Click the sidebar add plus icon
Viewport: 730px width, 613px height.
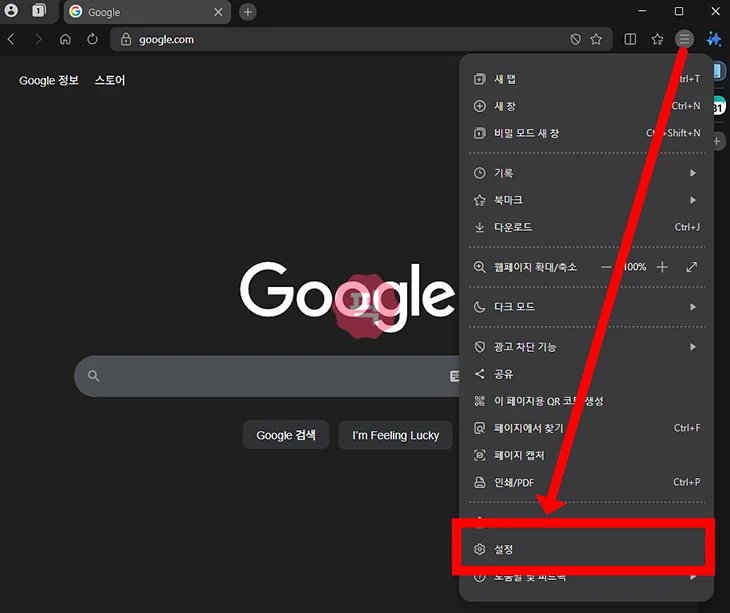point(717,141)
